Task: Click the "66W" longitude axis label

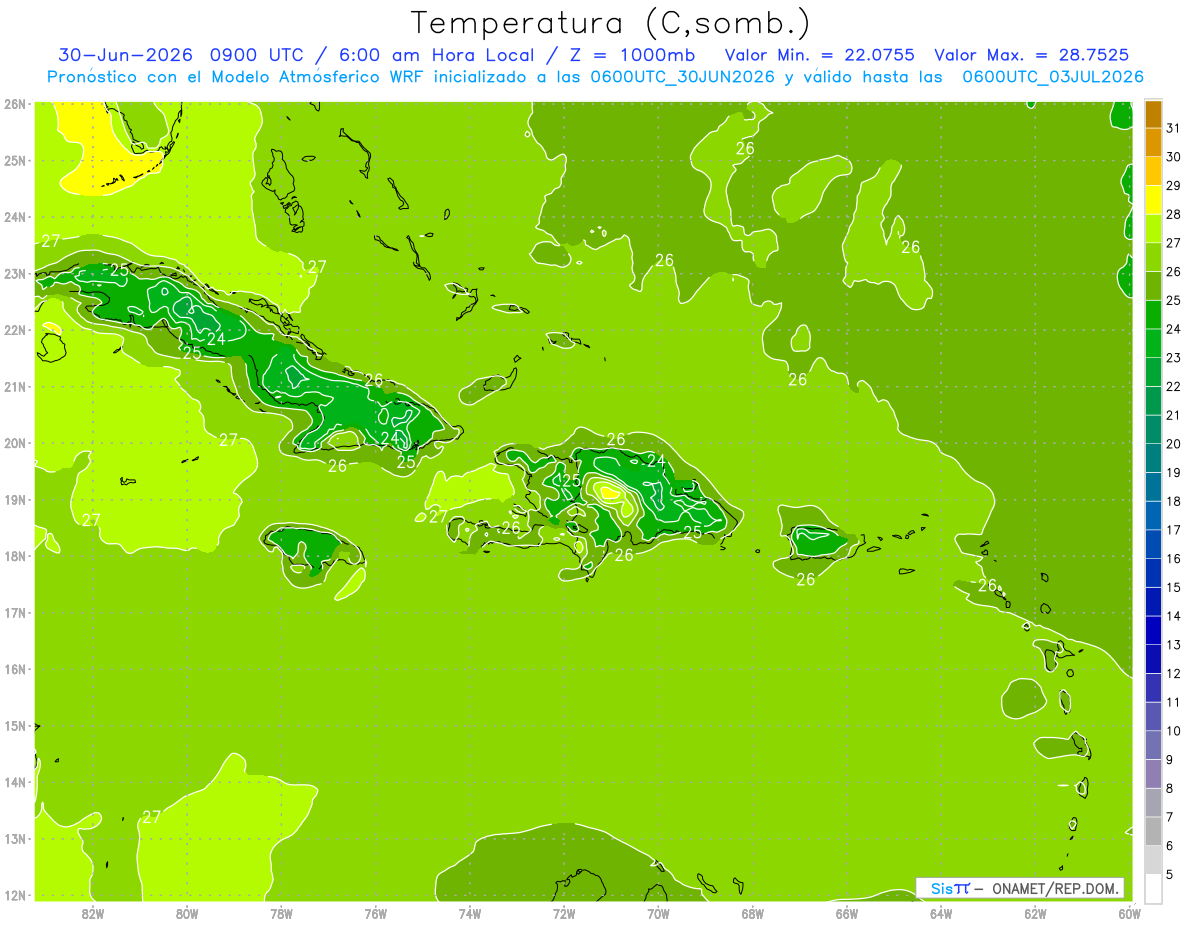Action: (x=847, y=913)
